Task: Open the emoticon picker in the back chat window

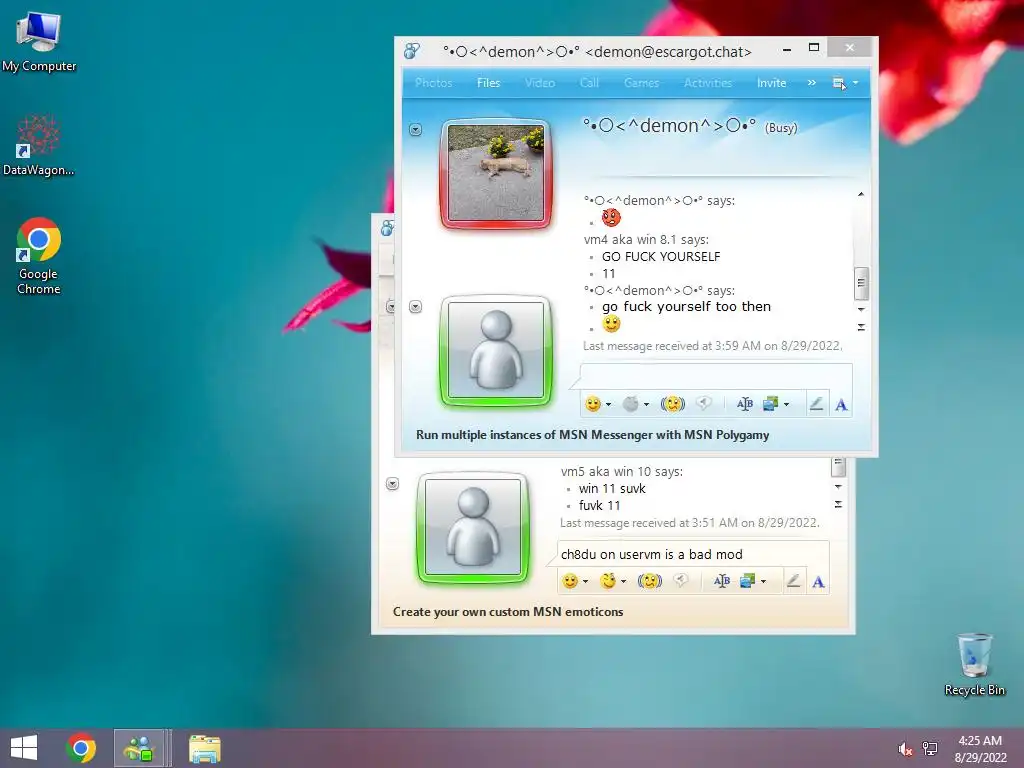Action: (570, 581)
